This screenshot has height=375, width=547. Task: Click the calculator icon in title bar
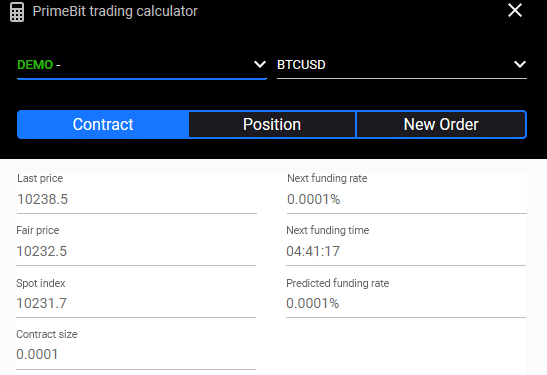pyautogui.click(x=17, y=12)
